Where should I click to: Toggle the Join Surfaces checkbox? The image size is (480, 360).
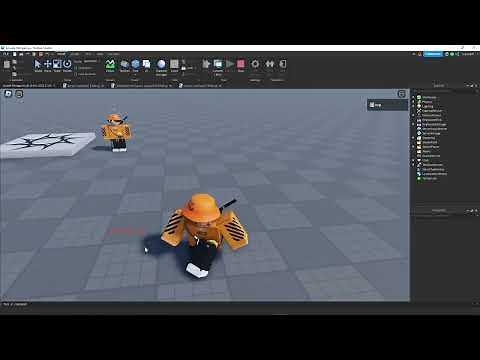tap(76, 74)
